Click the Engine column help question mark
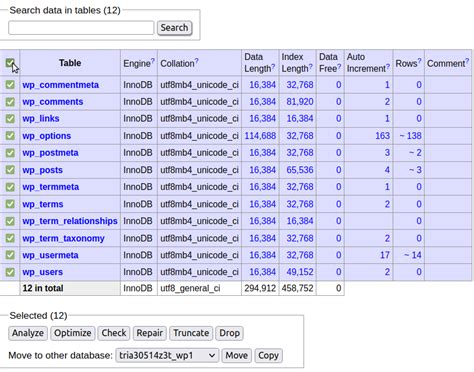 point(153,61)
